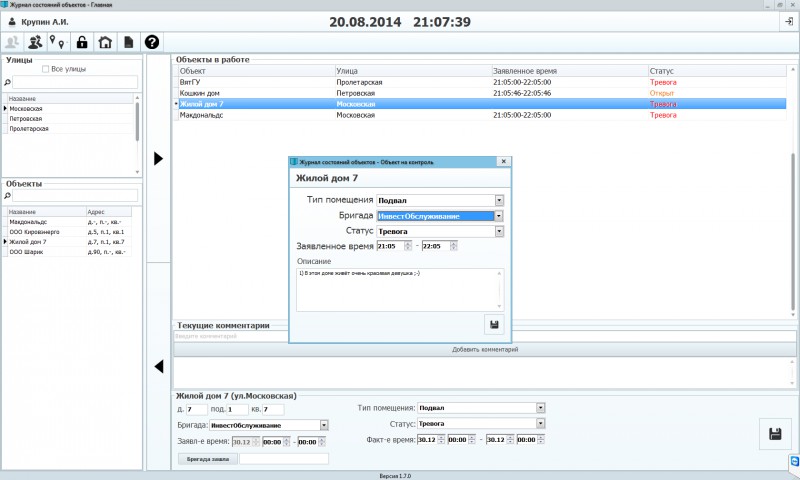Toggle the 'Все улицы' checkbox
Viewport: 800px width, 480px height.
click(x=45, y=69)
